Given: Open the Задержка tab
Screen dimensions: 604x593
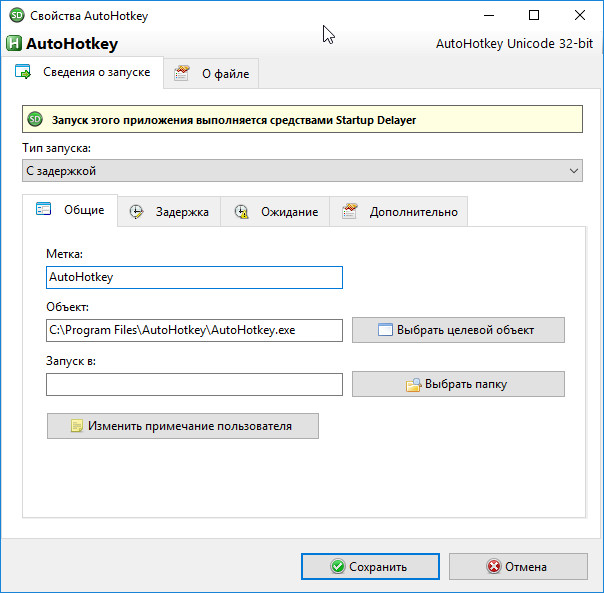Looking at the screenshot, I should tap(169, 212).
